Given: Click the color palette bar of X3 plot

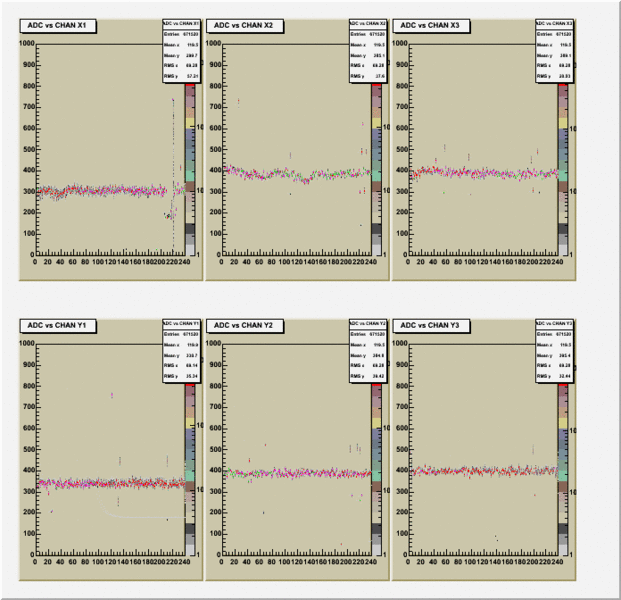Looking at the screenshot, I should tap(563, 170).
